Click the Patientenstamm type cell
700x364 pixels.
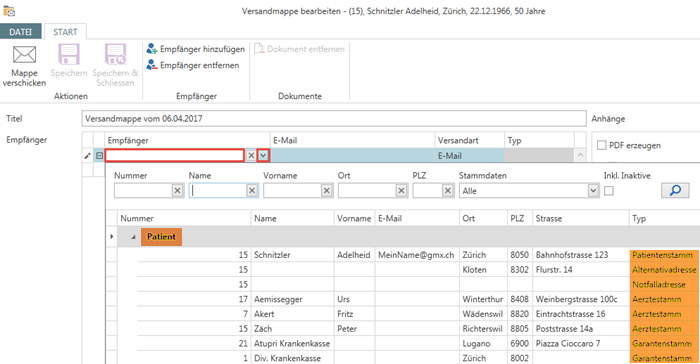pyautogui.click(x=663, y=255)
